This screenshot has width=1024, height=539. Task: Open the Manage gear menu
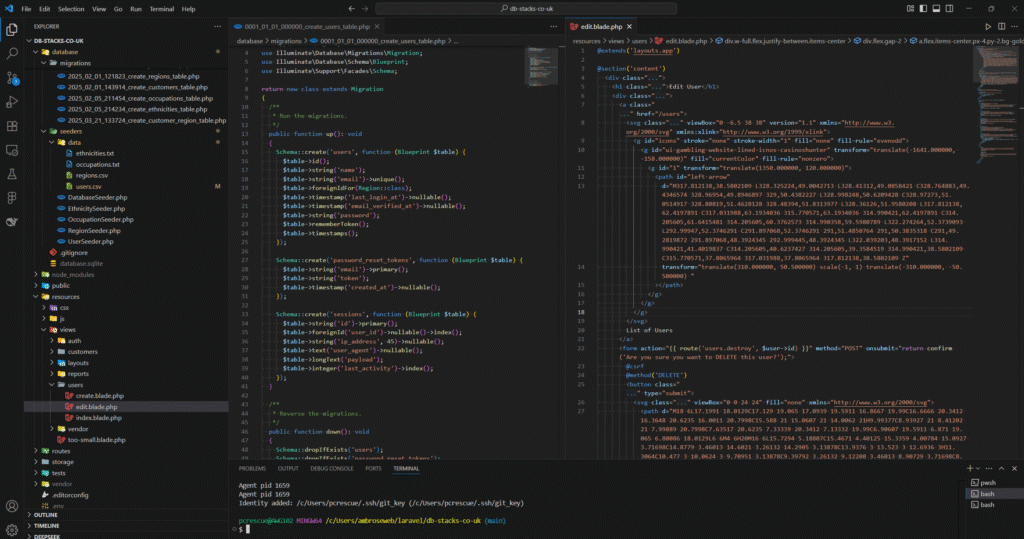tap(12, 530)
